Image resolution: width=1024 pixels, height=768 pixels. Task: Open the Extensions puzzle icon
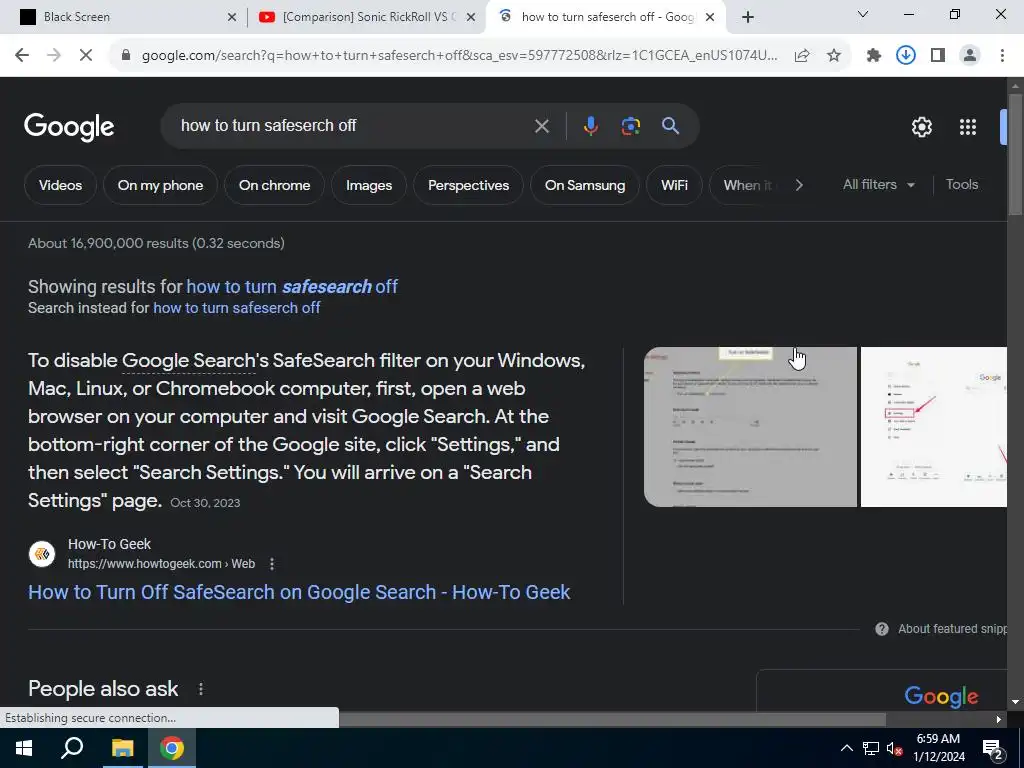coord(874,56)
